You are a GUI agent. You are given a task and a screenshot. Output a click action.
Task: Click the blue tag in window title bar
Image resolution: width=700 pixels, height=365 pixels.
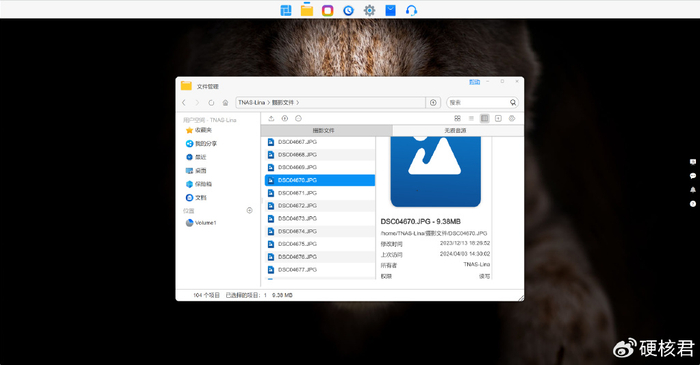click(x=475, y=82)
